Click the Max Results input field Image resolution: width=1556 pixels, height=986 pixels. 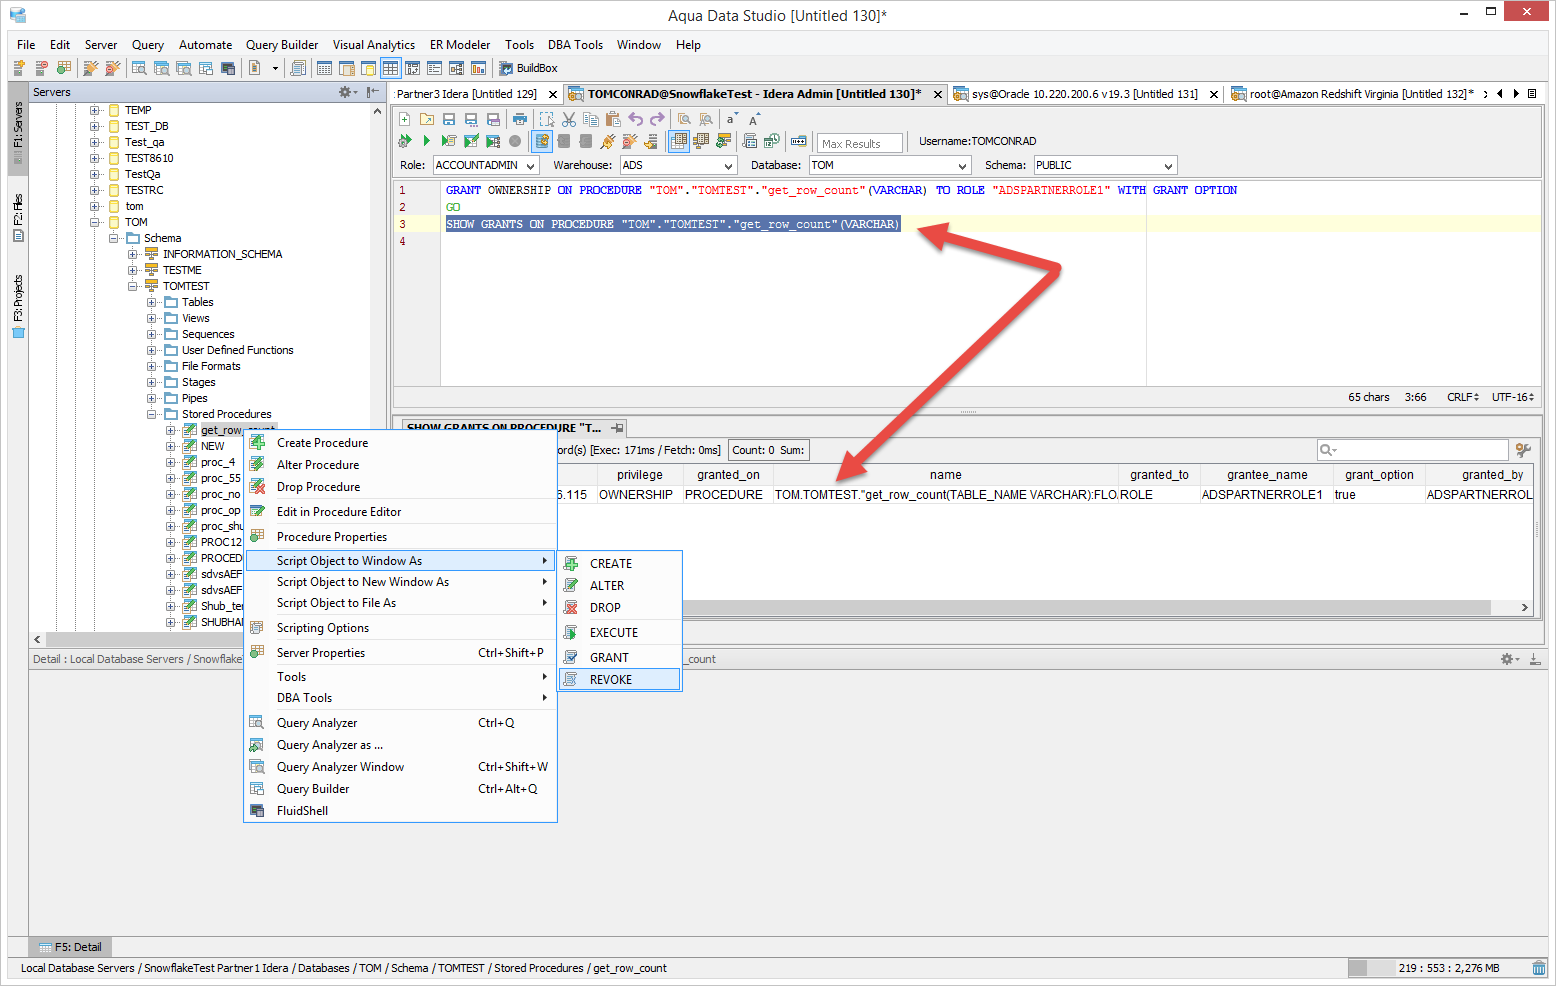pyautogui.click(x=860, y=143)
